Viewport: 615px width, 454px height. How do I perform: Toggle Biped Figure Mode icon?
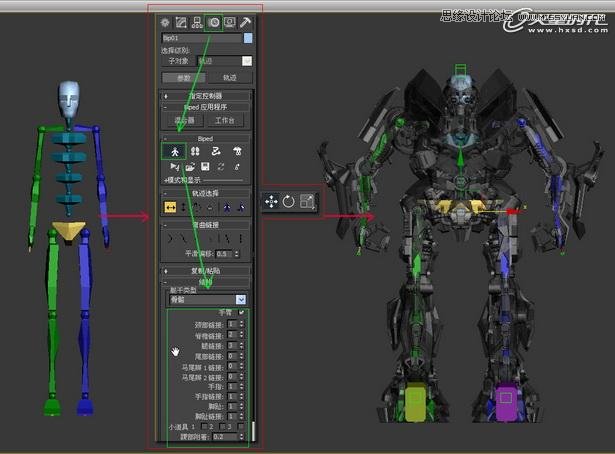point(174,151)
